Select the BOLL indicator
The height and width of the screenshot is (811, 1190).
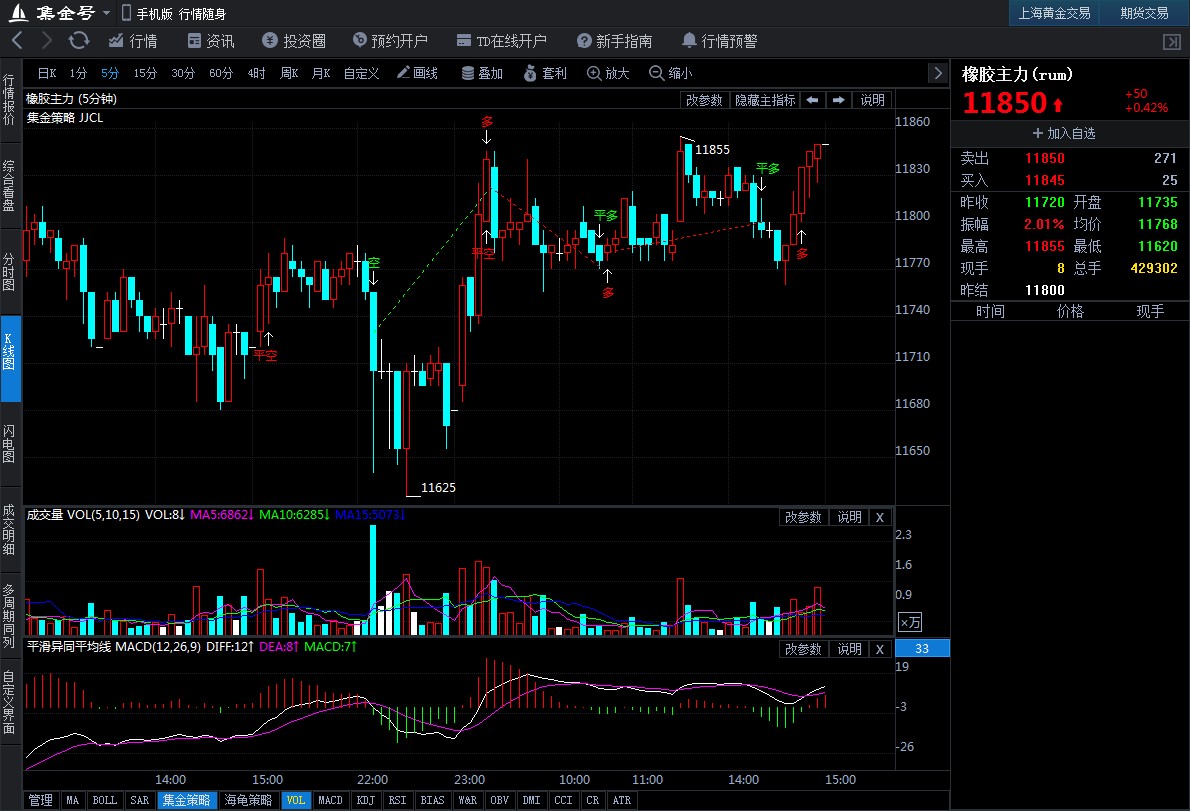[x=105, y=800]
